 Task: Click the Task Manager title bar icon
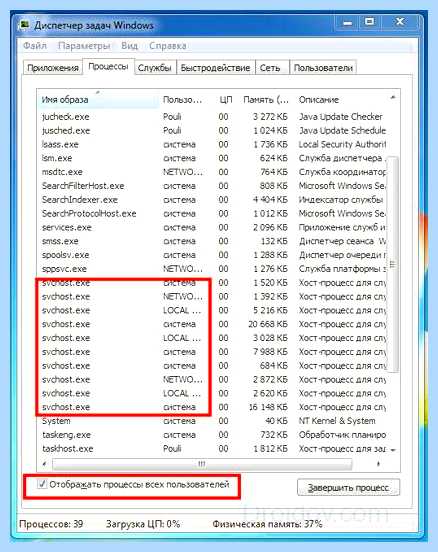[25, 25]
